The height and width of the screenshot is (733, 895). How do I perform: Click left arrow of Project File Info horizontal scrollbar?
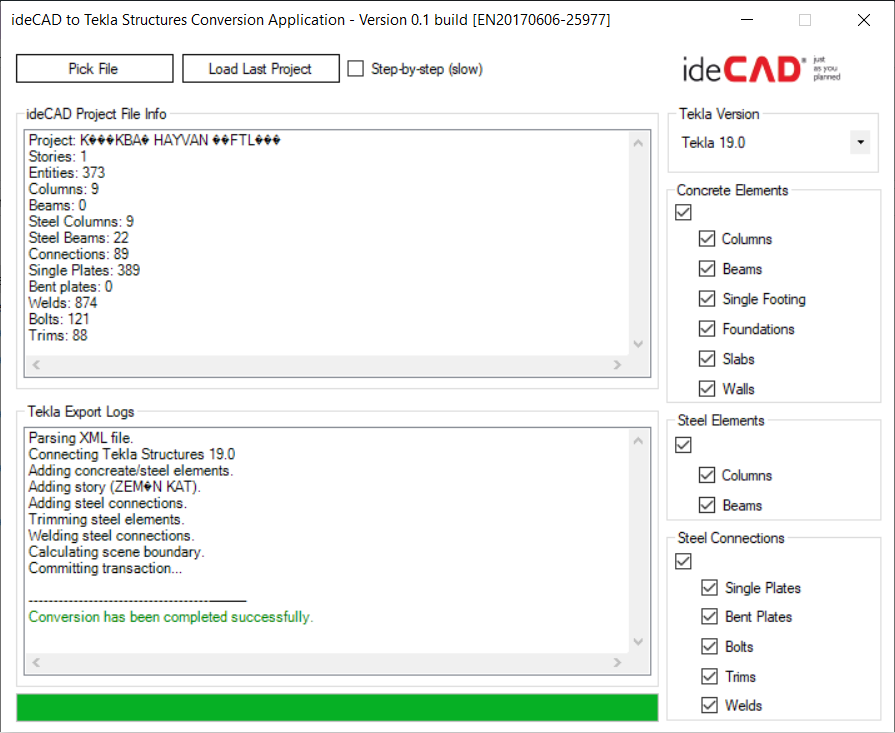tap(37, 365)
